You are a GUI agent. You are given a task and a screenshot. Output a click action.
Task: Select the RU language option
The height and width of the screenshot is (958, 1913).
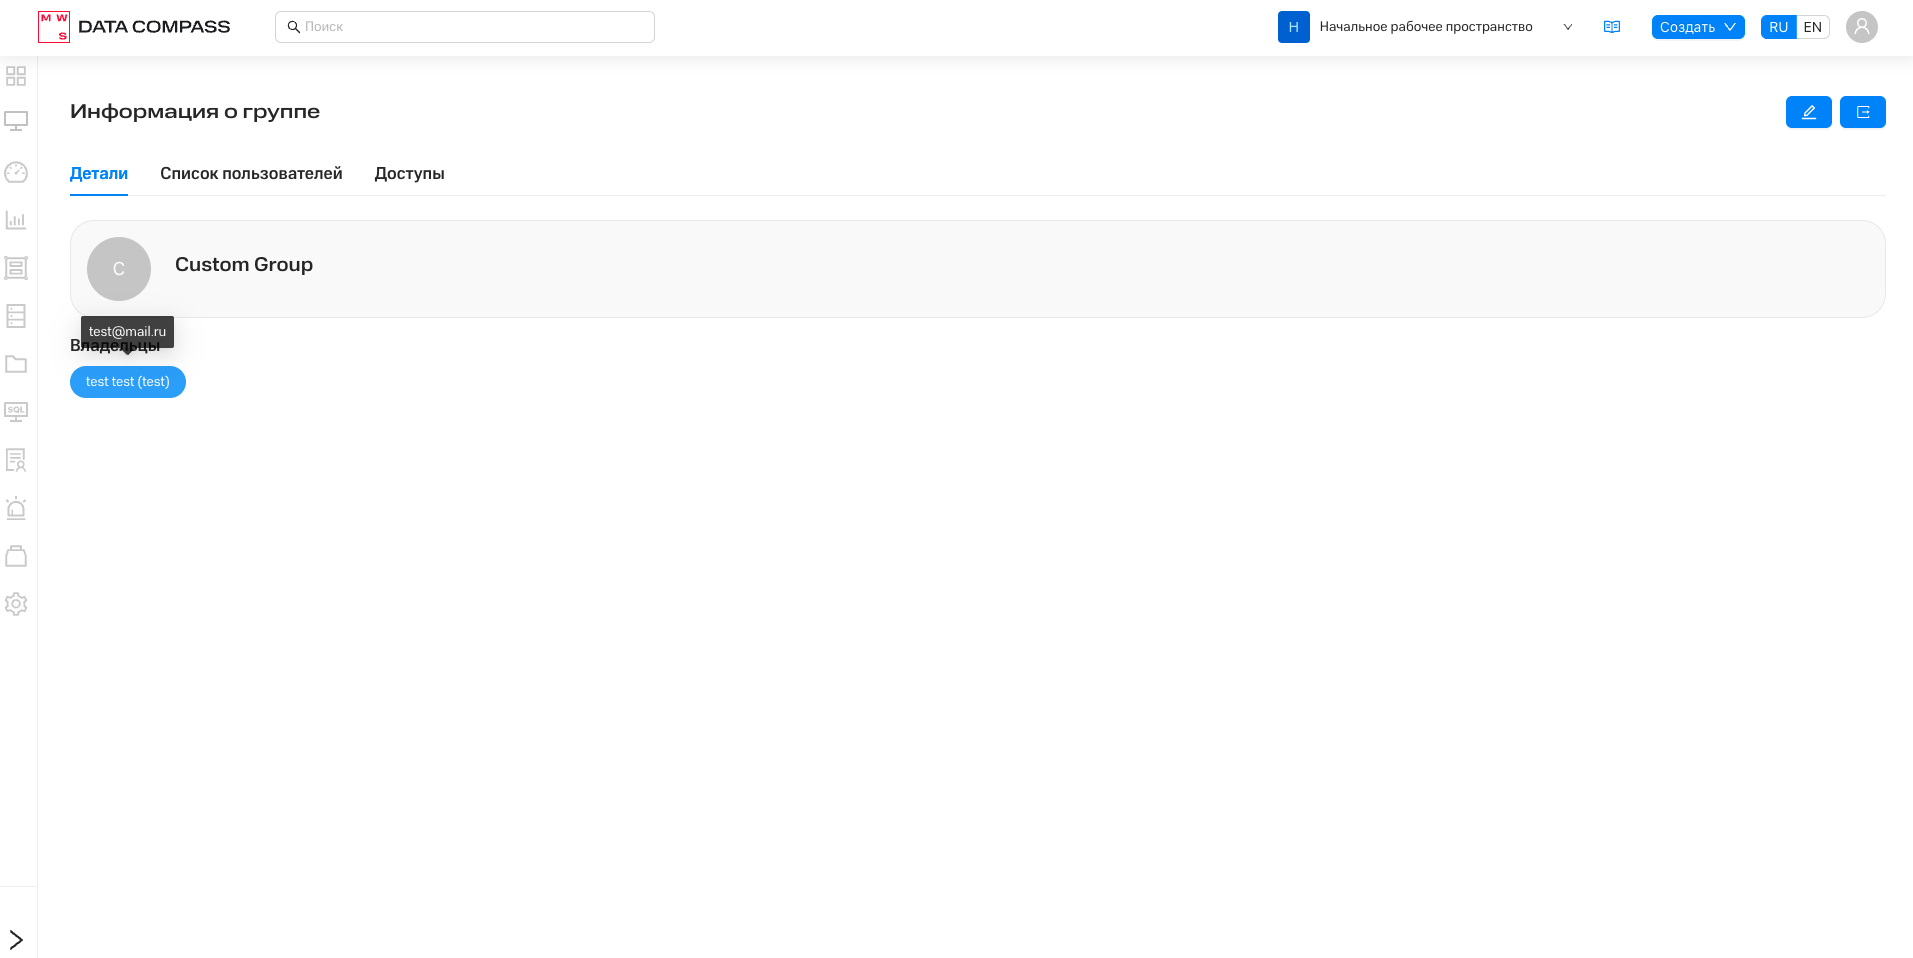[x=1778, y=27]
